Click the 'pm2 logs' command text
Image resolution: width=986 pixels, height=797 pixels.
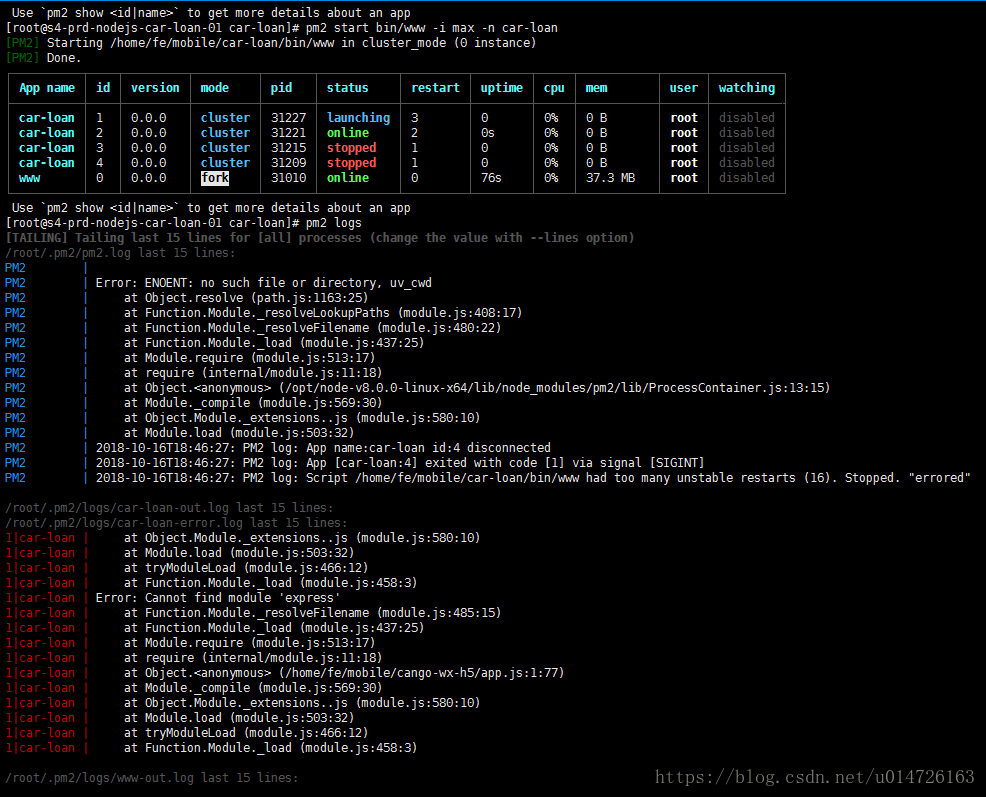tap(333, 223)
